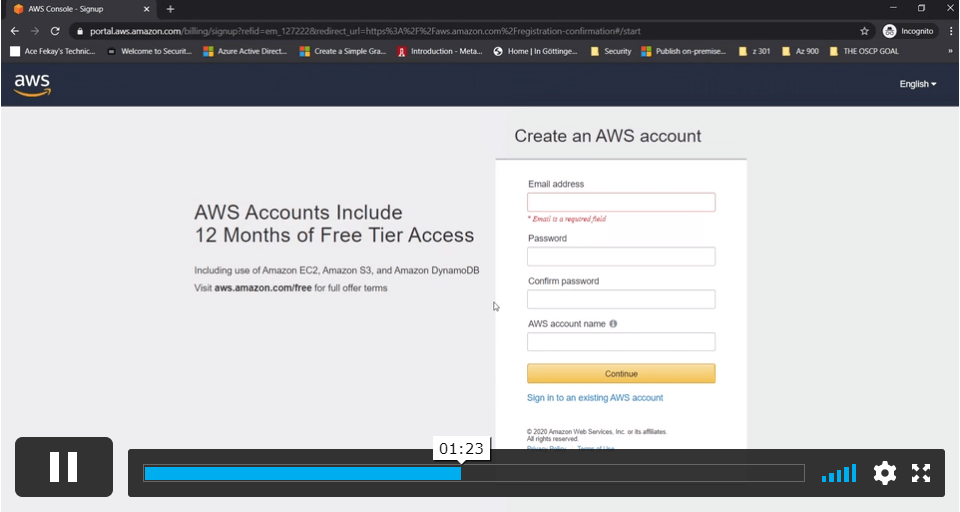960x512 pixels.
Task: Open video settings gear
Action: [x=885, y=473]
